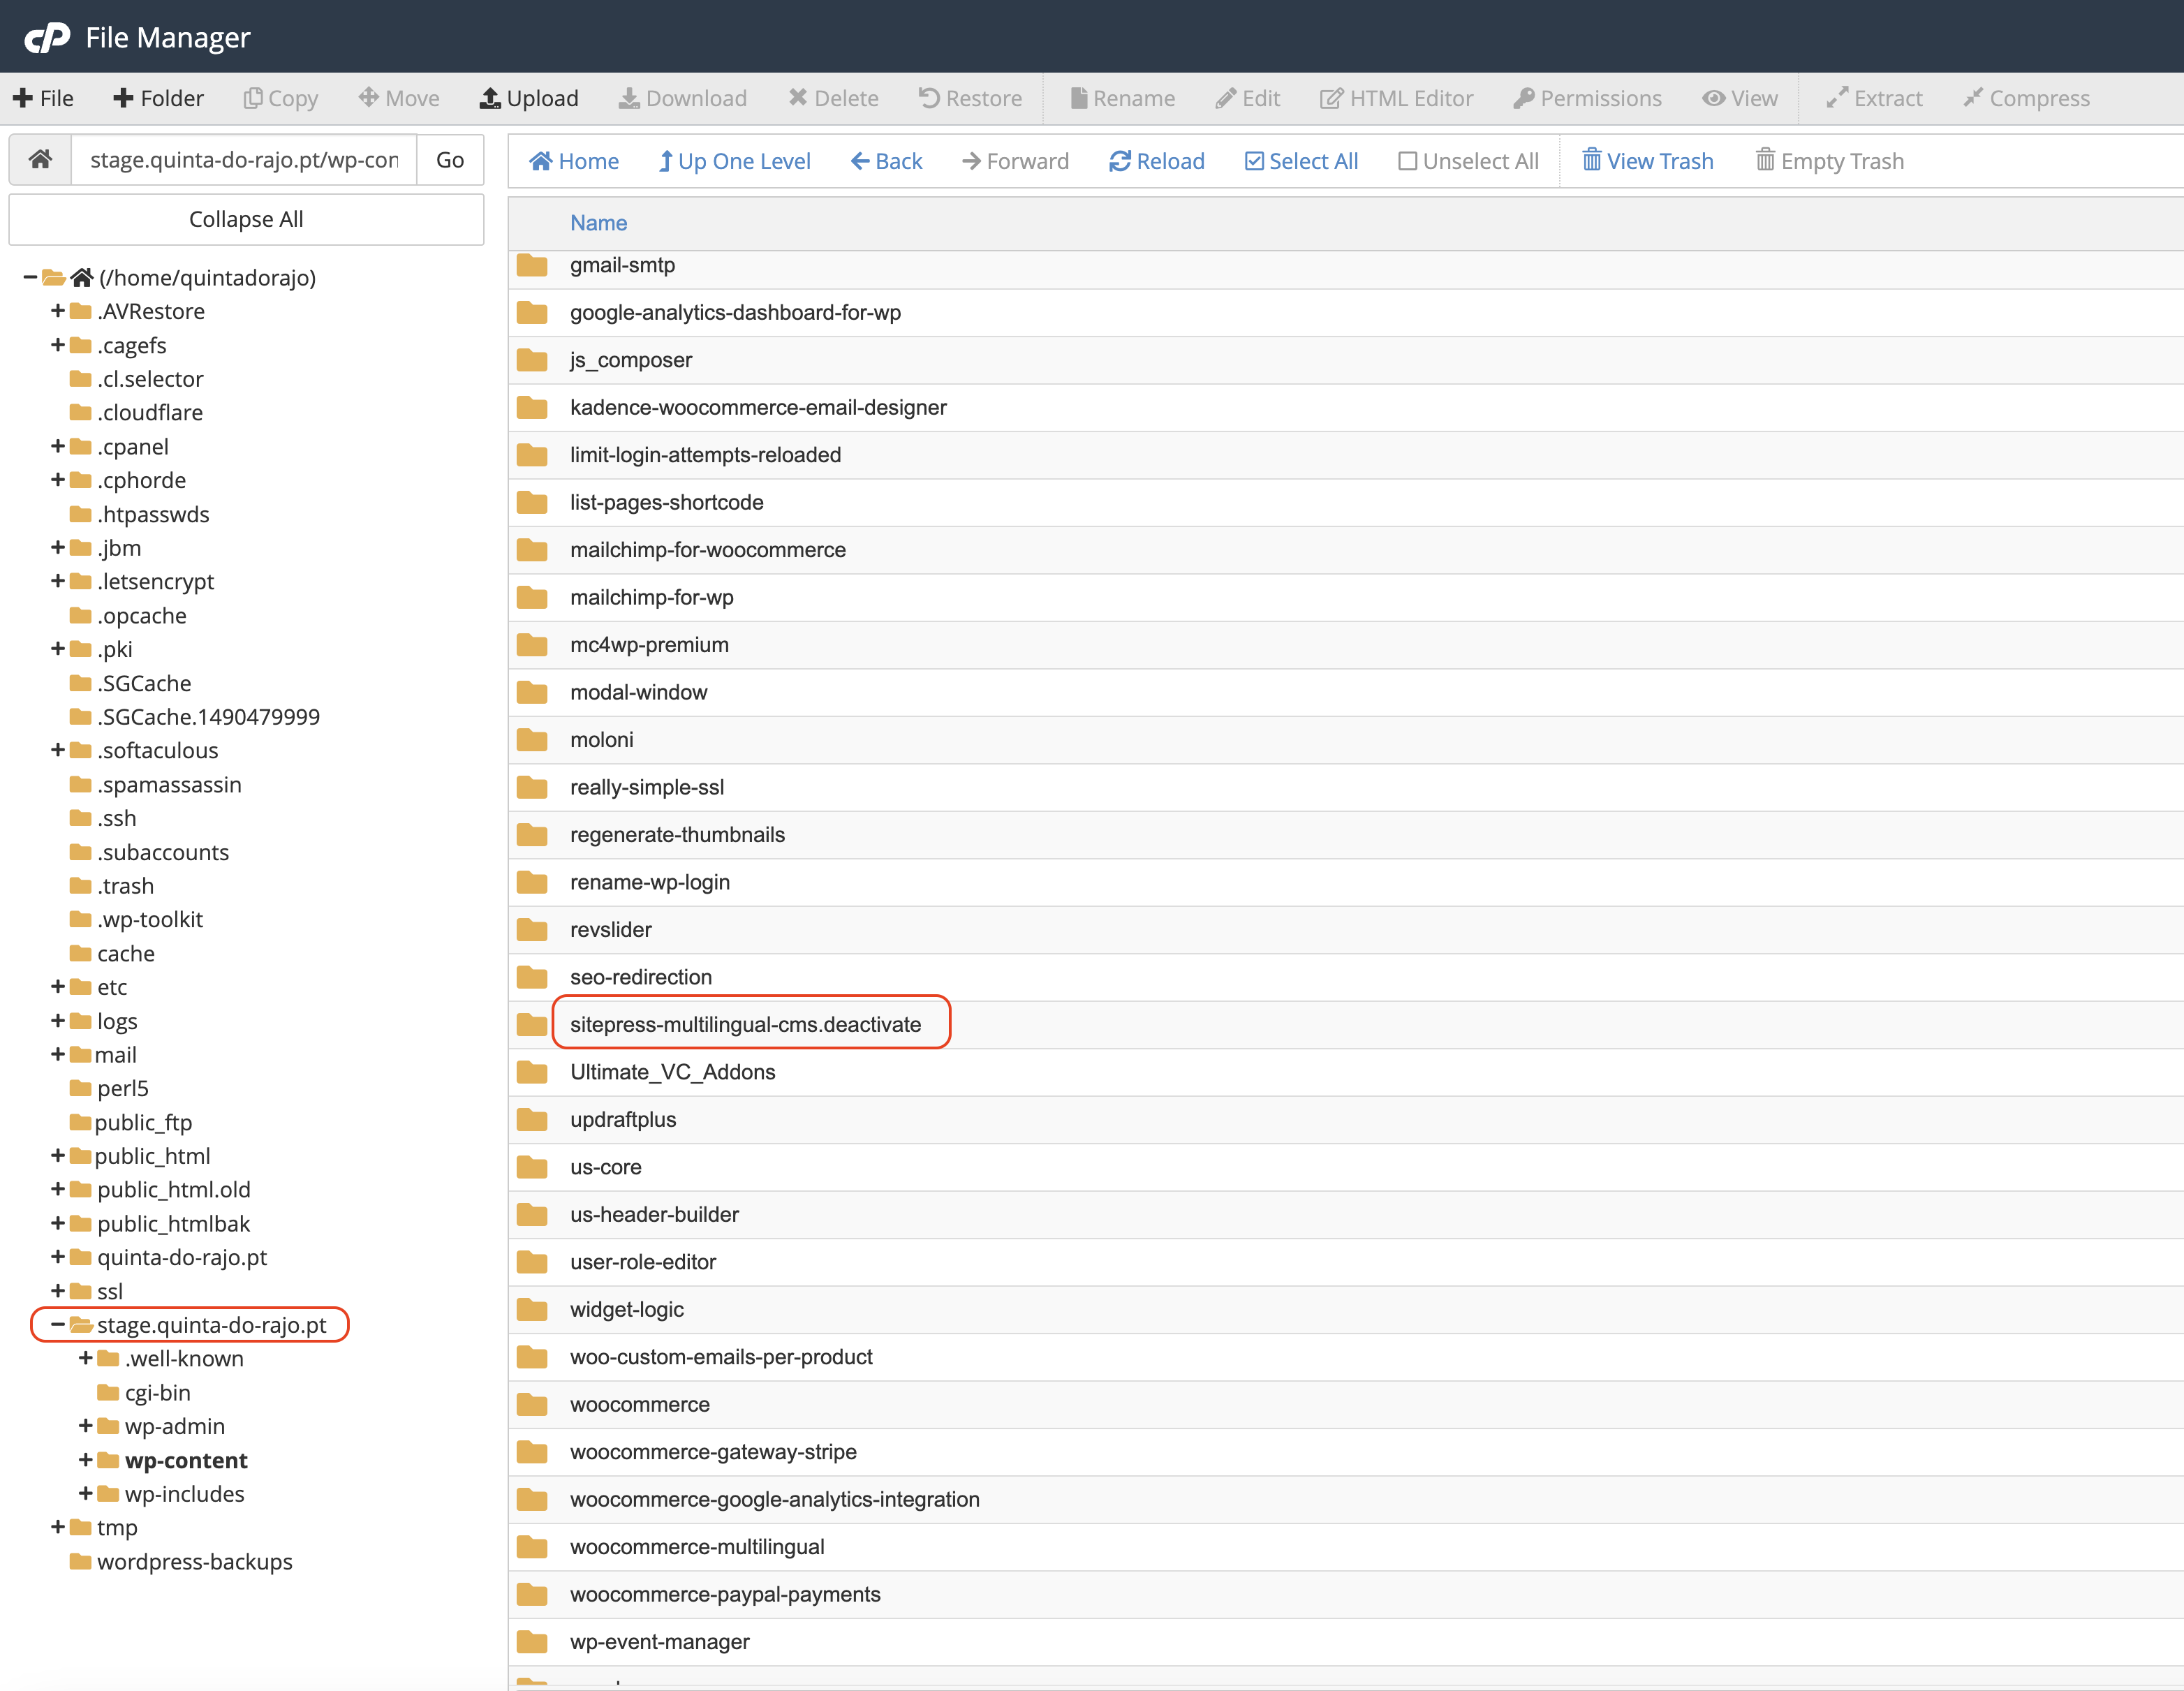Select the Ultimate_VC_Addons folder
Screen dimensions: 2184x1691
tap(673, 1072)
